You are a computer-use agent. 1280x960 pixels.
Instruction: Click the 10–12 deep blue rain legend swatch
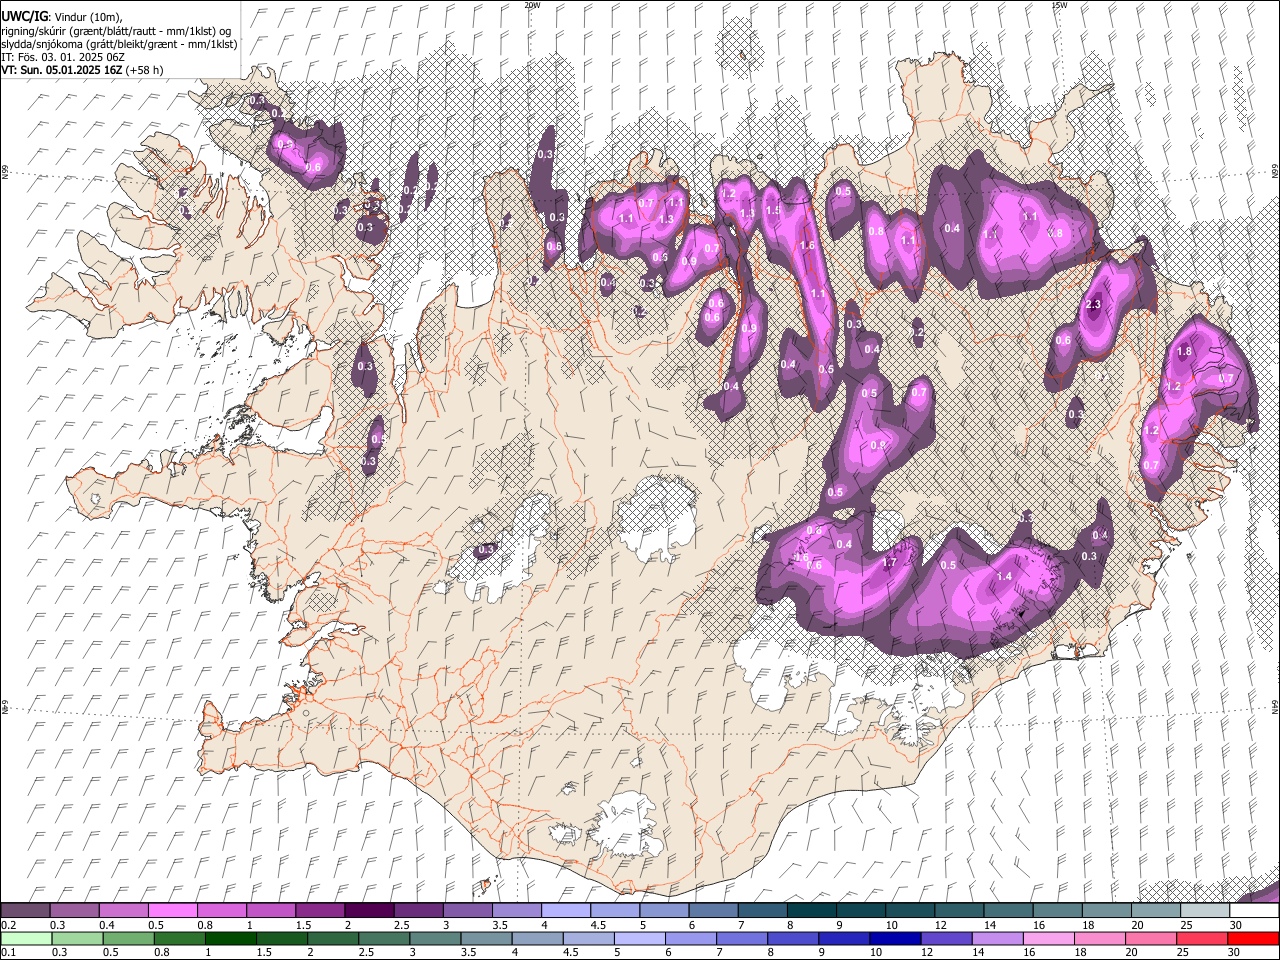[894, 938]
